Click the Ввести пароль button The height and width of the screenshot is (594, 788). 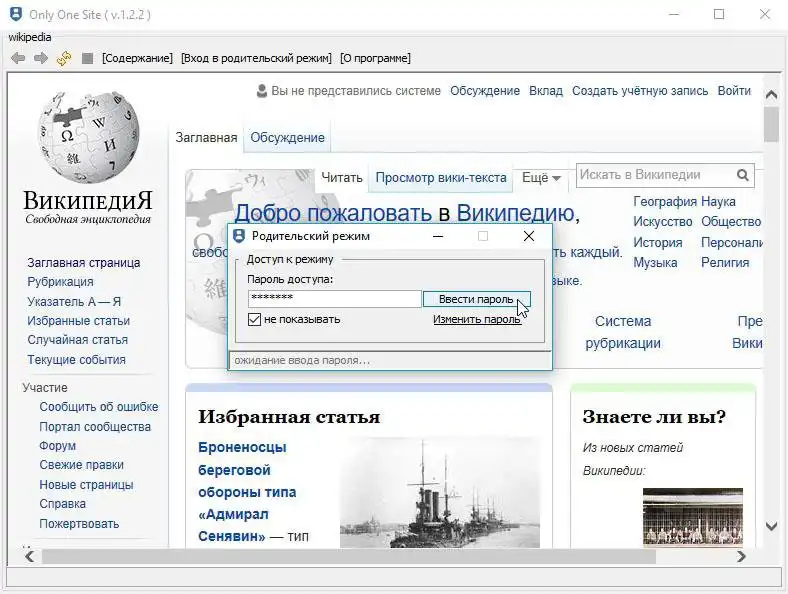476,299
